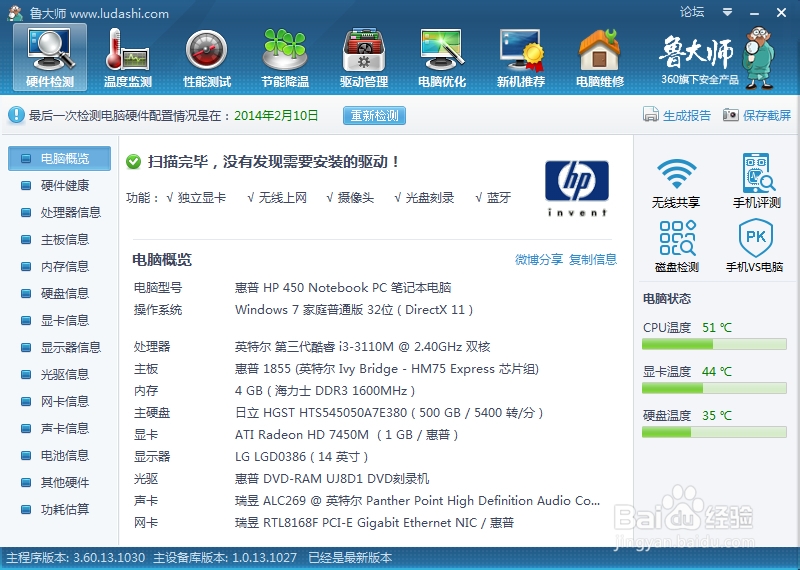800x570 pixels.
Task: Select 网卡信息 in sidebar
Action: click(x=59, y=402)
